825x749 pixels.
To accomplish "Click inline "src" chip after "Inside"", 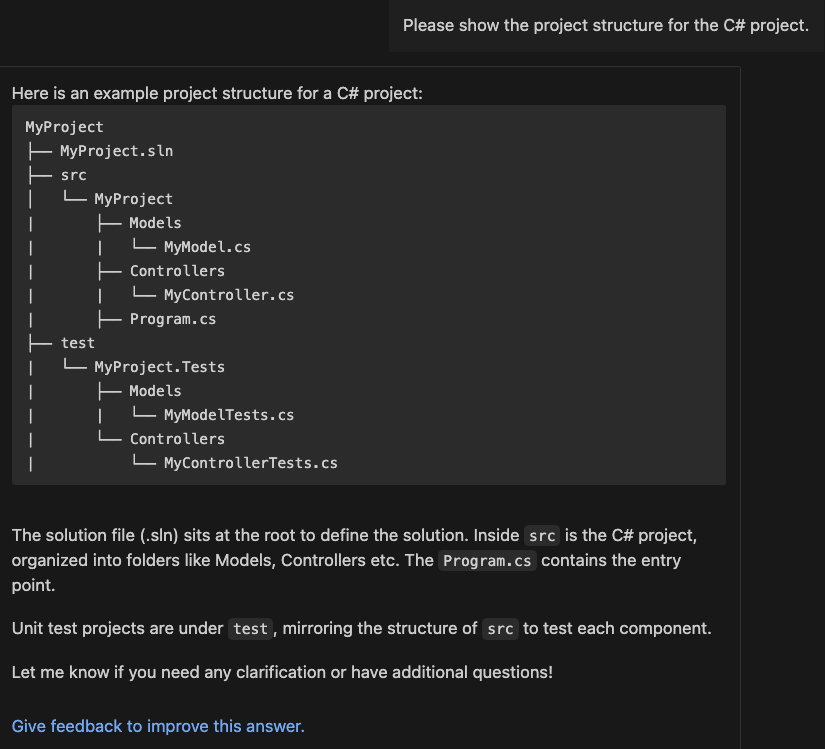I will [542, 536].
